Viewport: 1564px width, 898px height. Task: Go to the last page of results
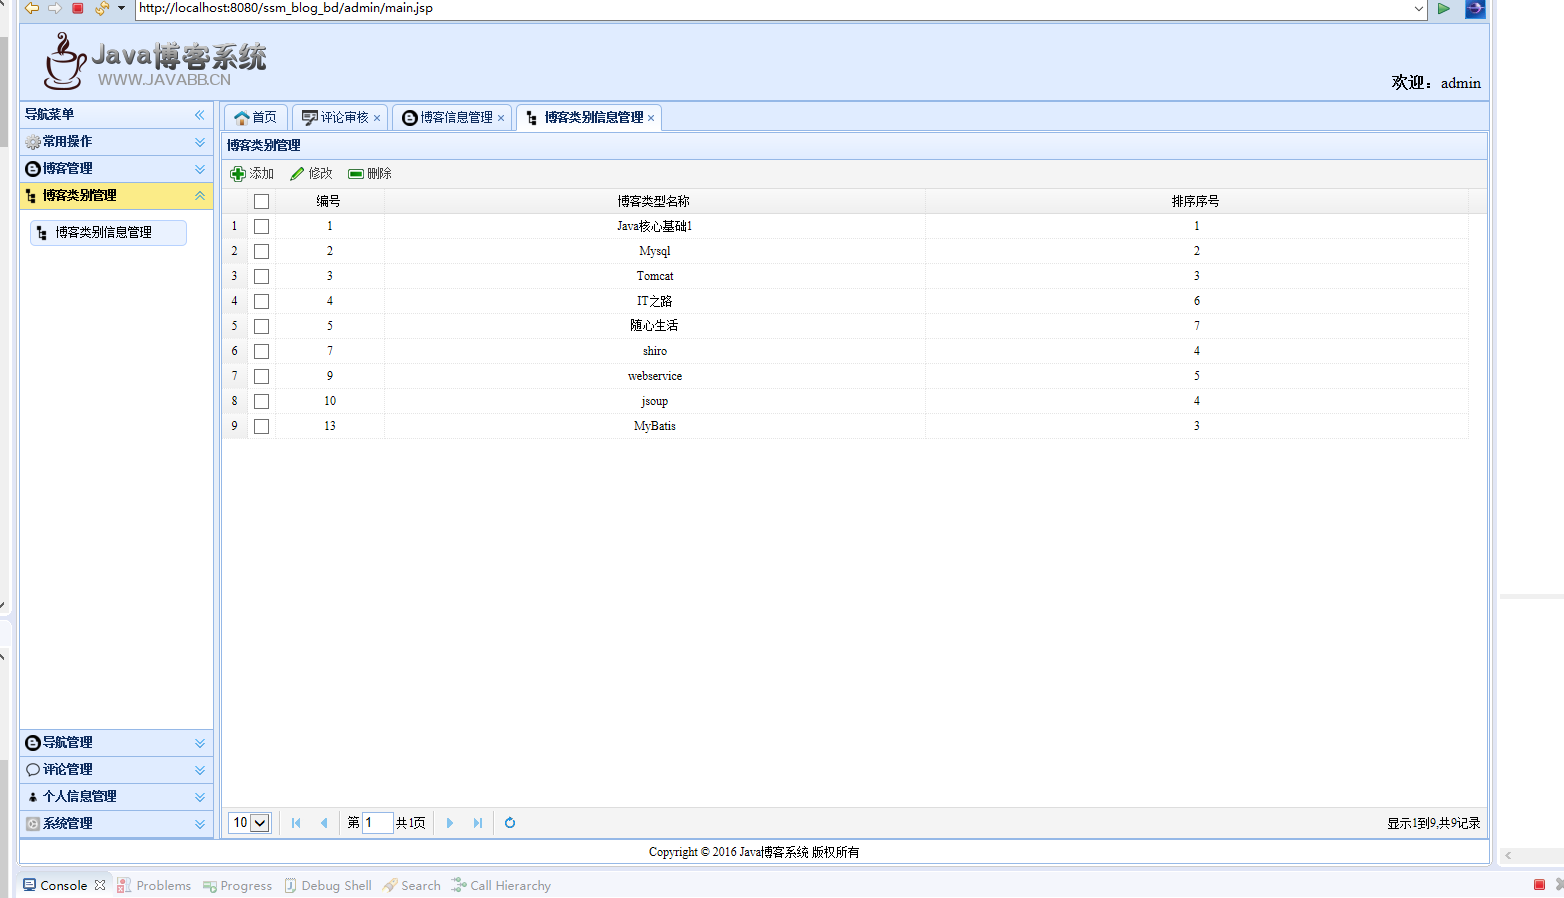478,823
